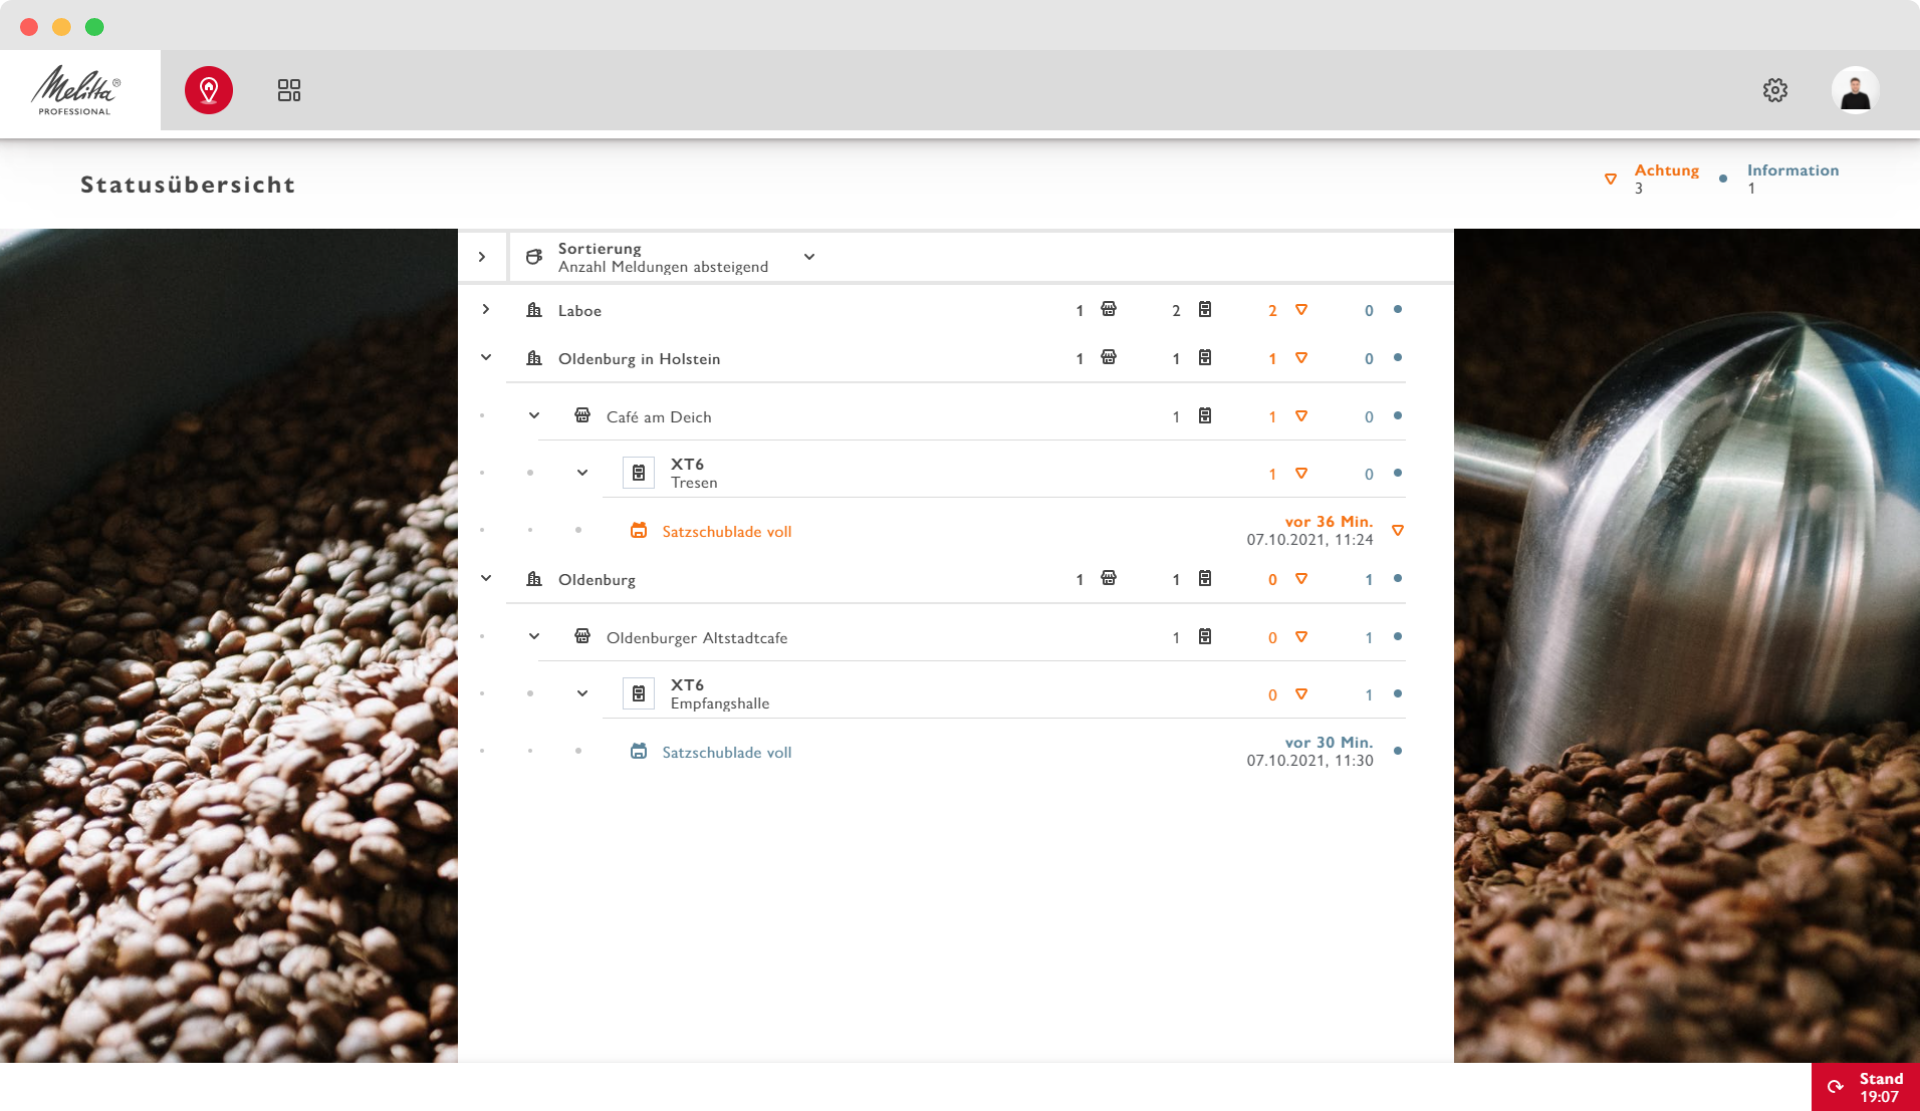The width and height of the screenshot is (1920, 1111).
Task: Click machine count icon in Café am Deich row
Action: click(x=1205, y=415)
